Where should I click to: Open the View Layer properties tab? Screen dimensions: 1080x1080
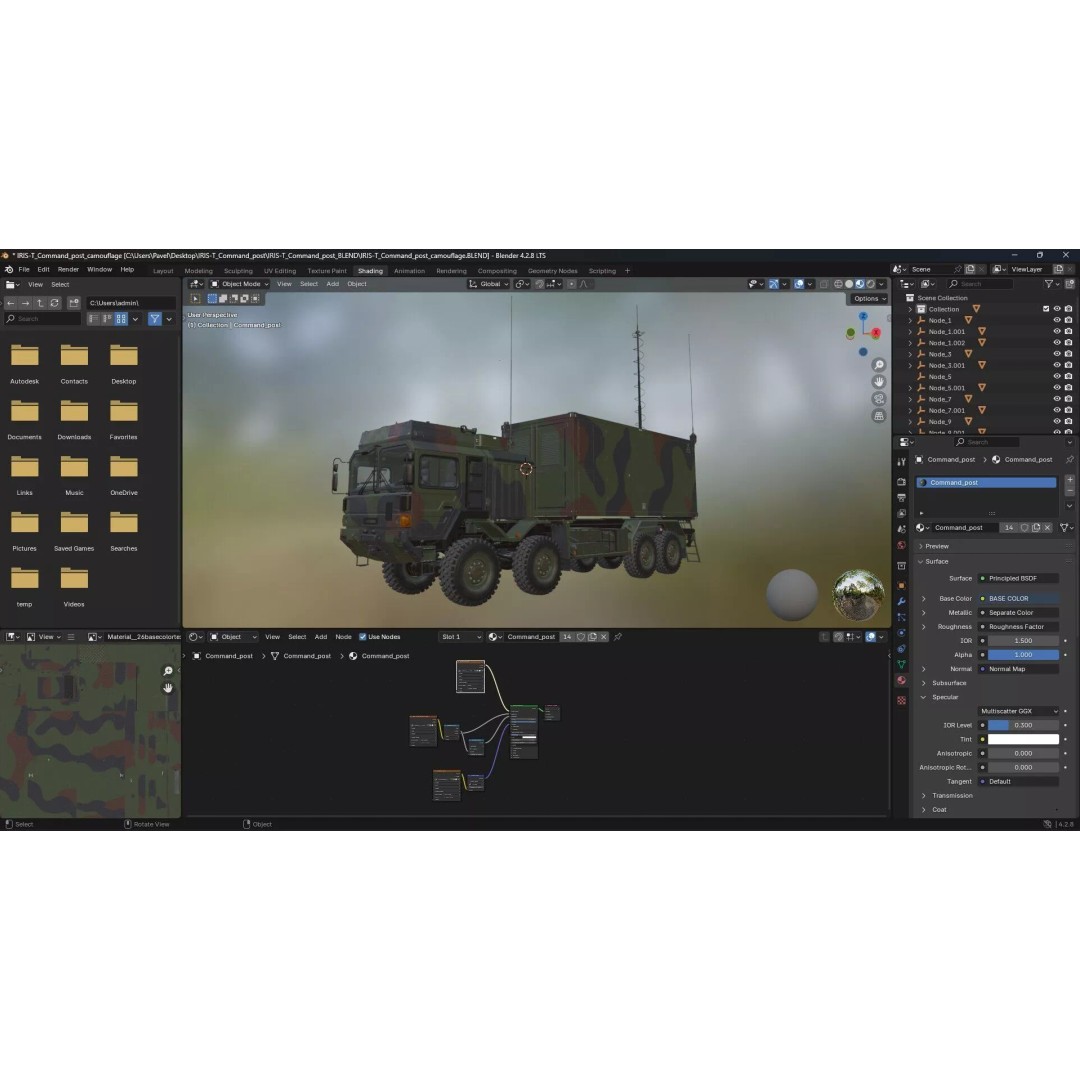coord(901,513)
